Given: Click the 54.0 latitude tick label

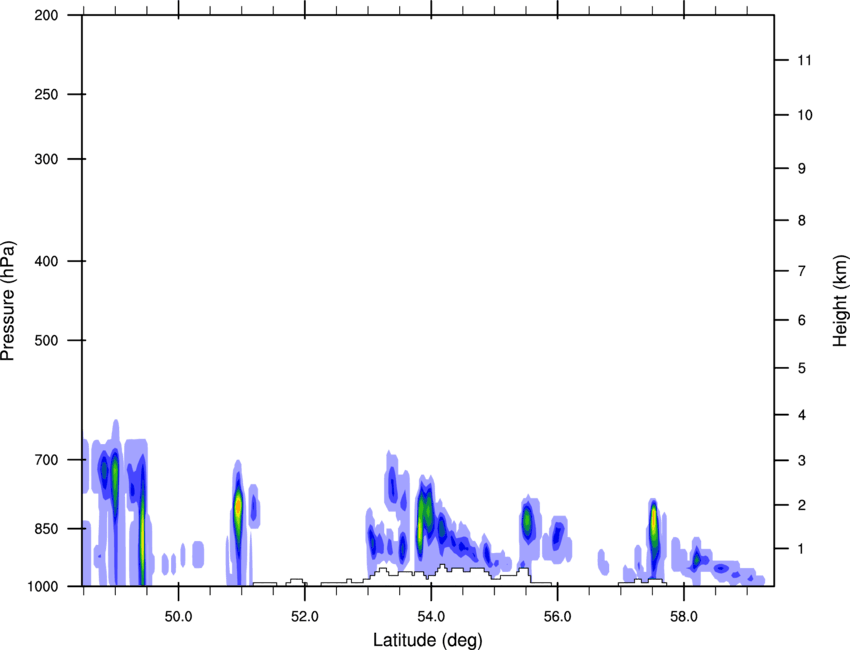Looking at the screenshot, I should (x=431, y=617).
